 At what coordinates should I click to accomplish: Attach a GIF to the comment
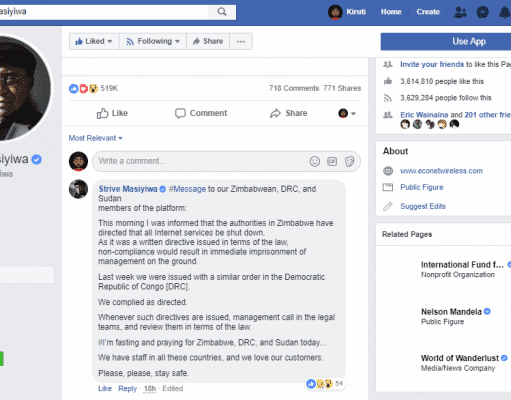332,161
